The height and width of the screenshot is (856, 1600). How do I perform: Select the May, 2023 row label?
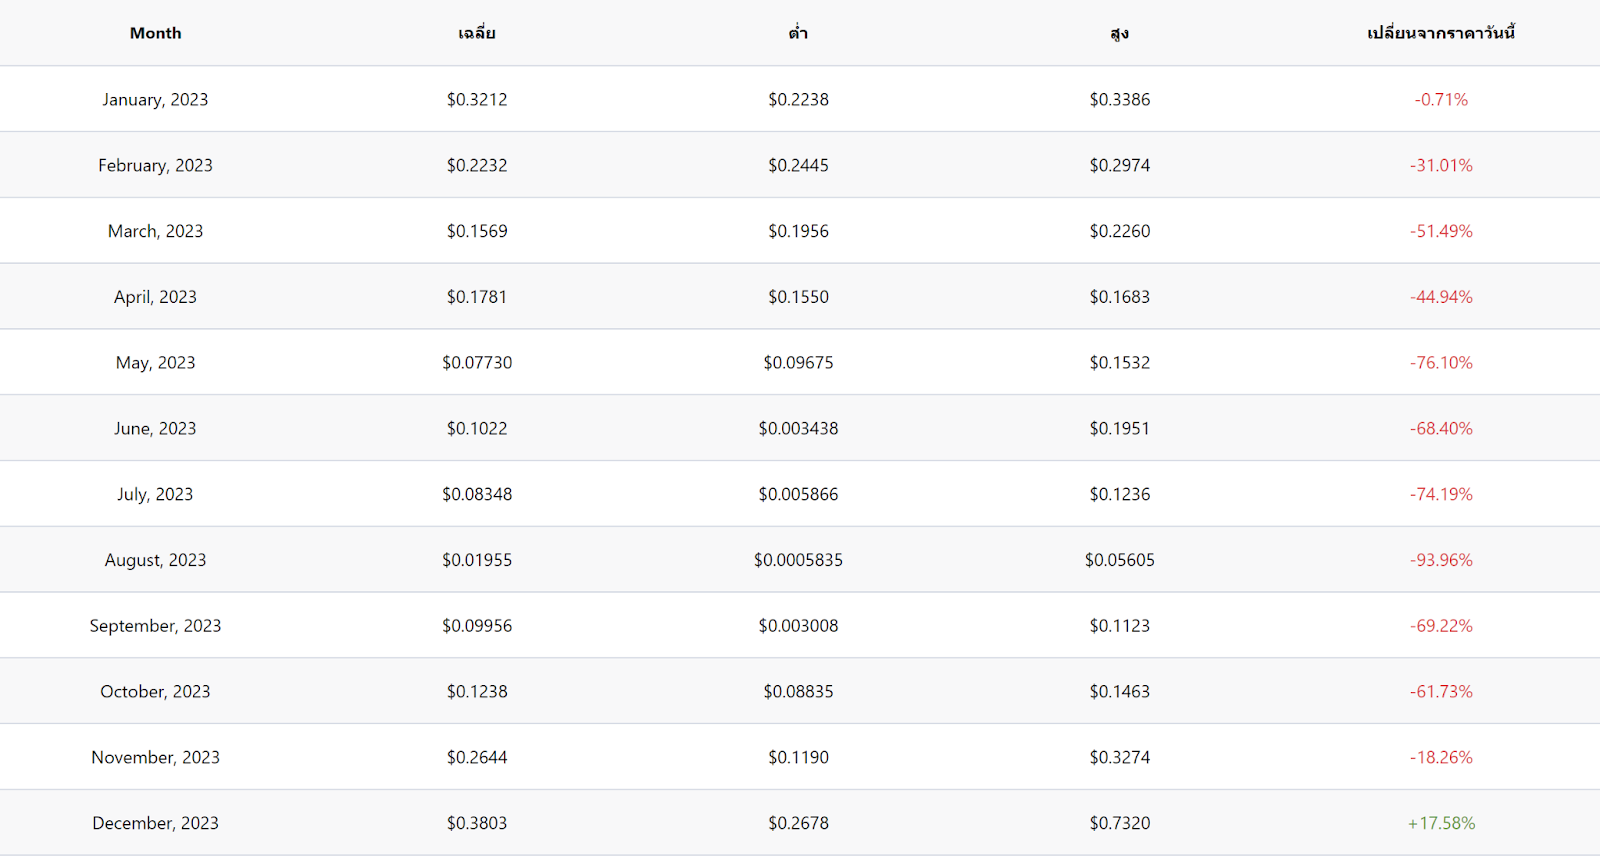click(155, 362)
